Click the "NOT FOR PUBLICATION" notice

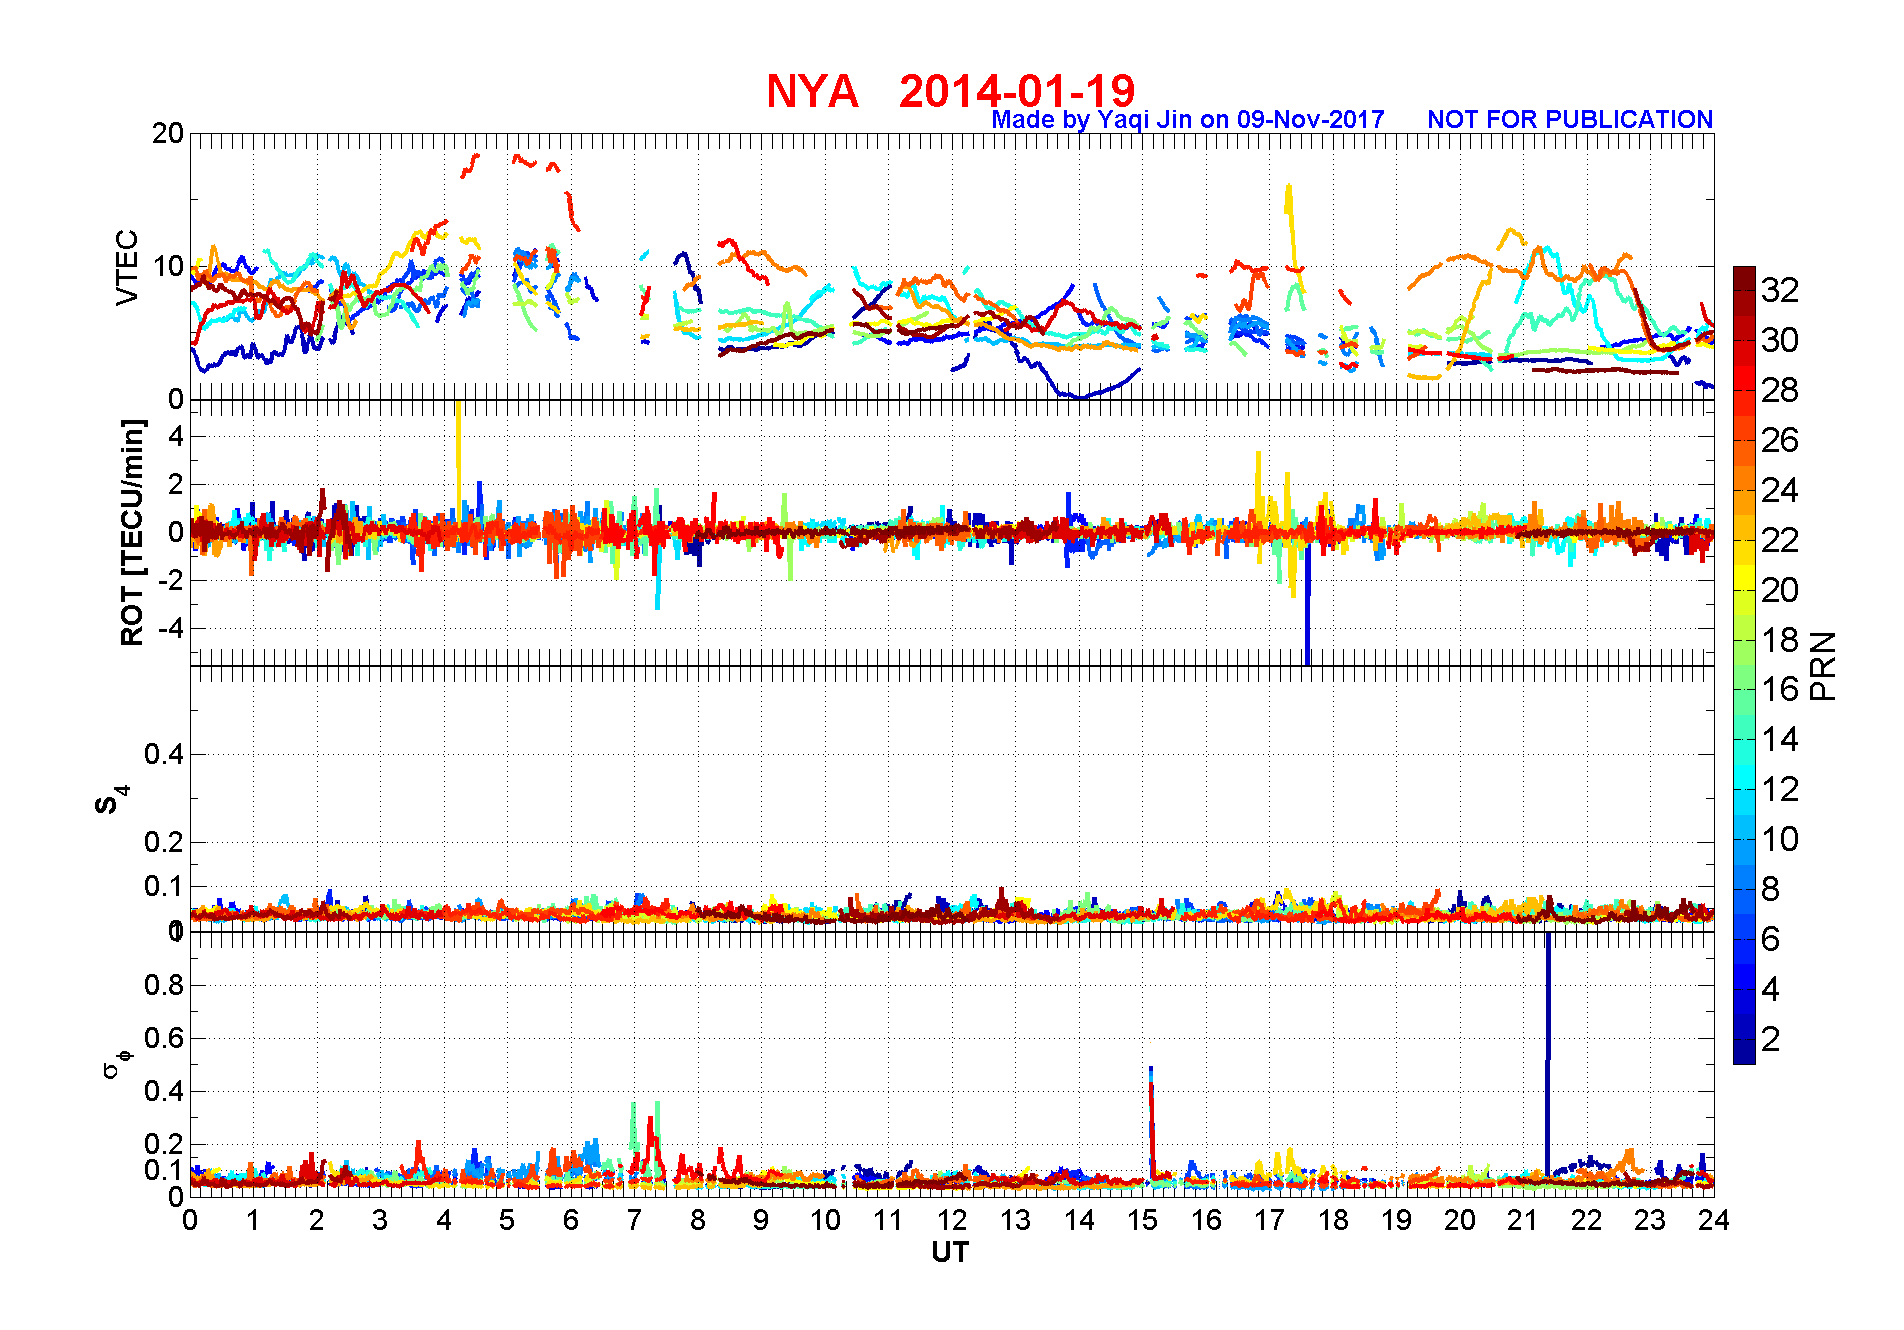click(1570, 119)
